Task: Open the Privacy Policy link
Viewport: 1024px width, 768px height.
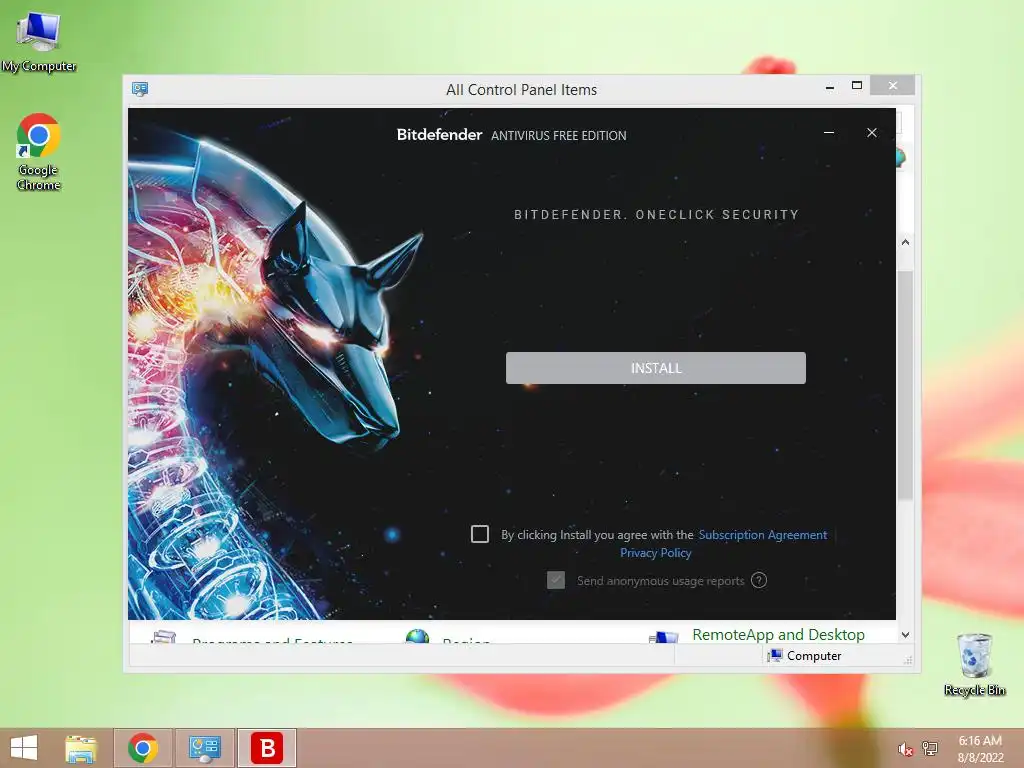Action: coord(656,552)
